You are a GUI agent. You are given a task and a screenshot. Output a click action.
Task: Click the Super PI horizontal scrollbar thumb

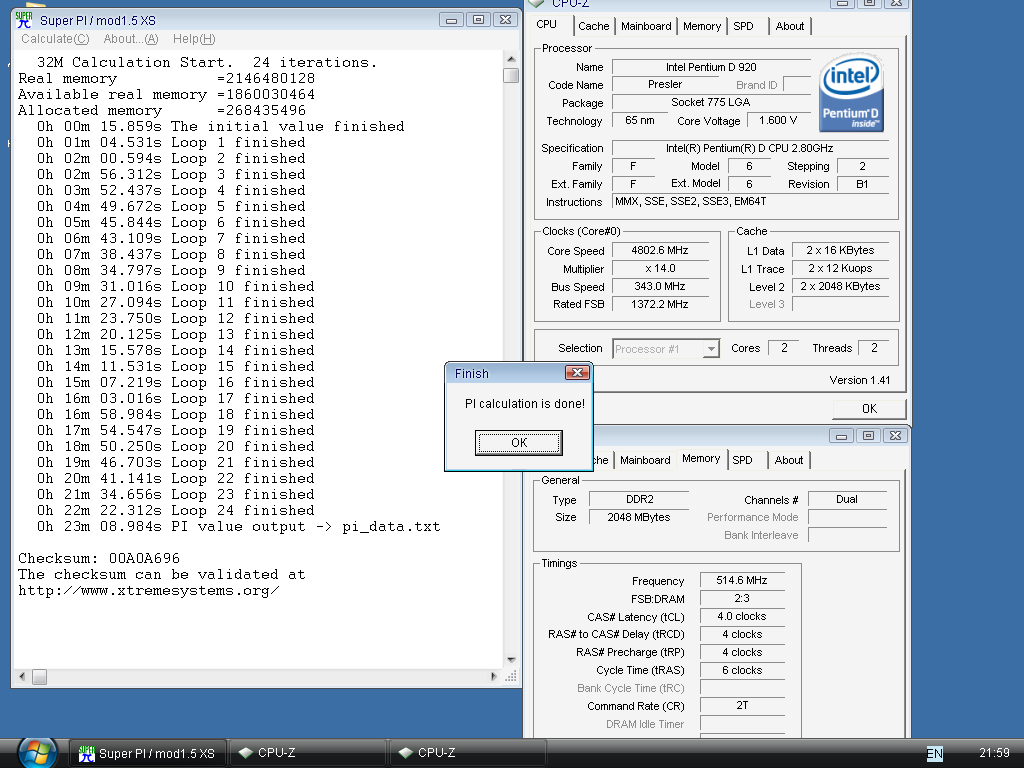pos(39,677)
